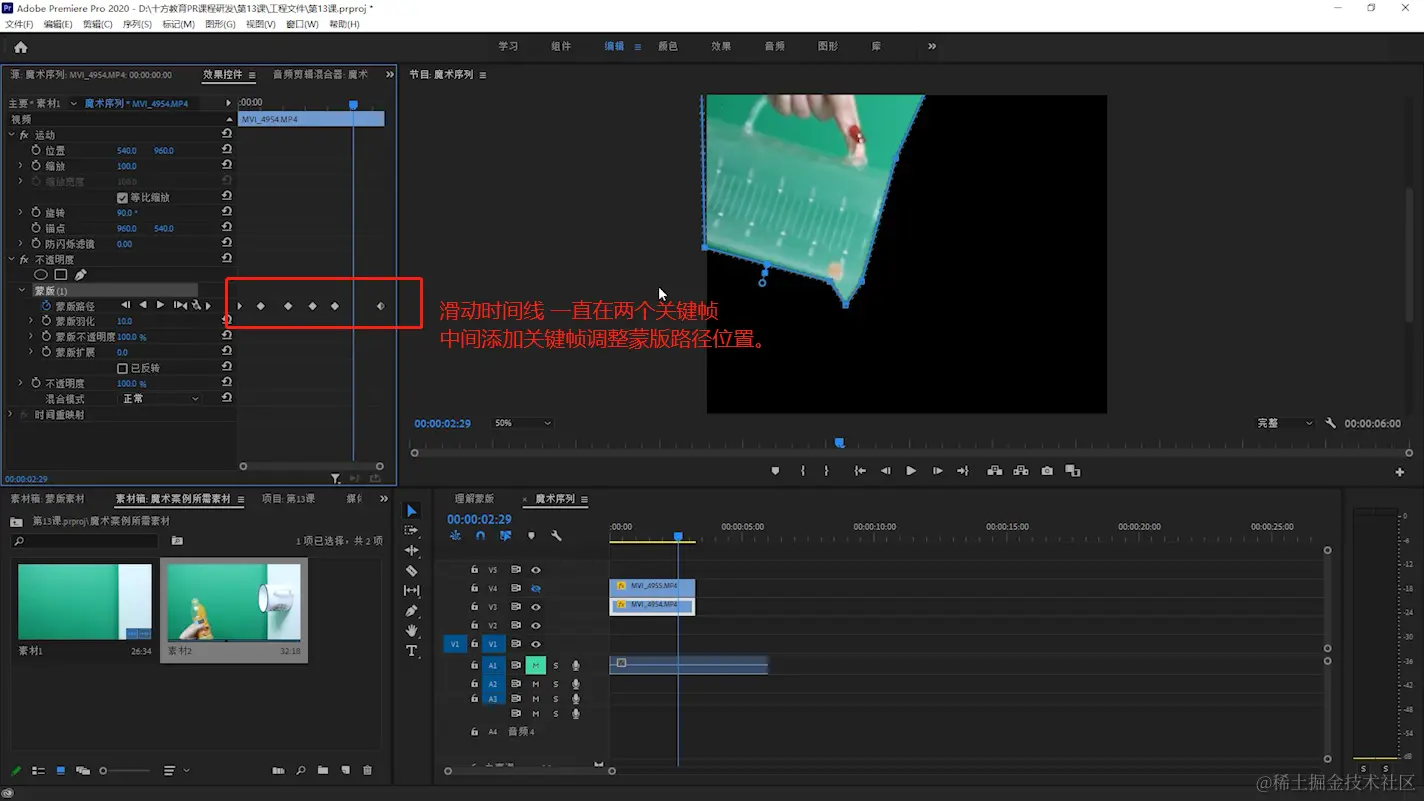Screen dimensions: 1424x801
Task: Select the Type (T) tool
Action: (x=411, y=651)
